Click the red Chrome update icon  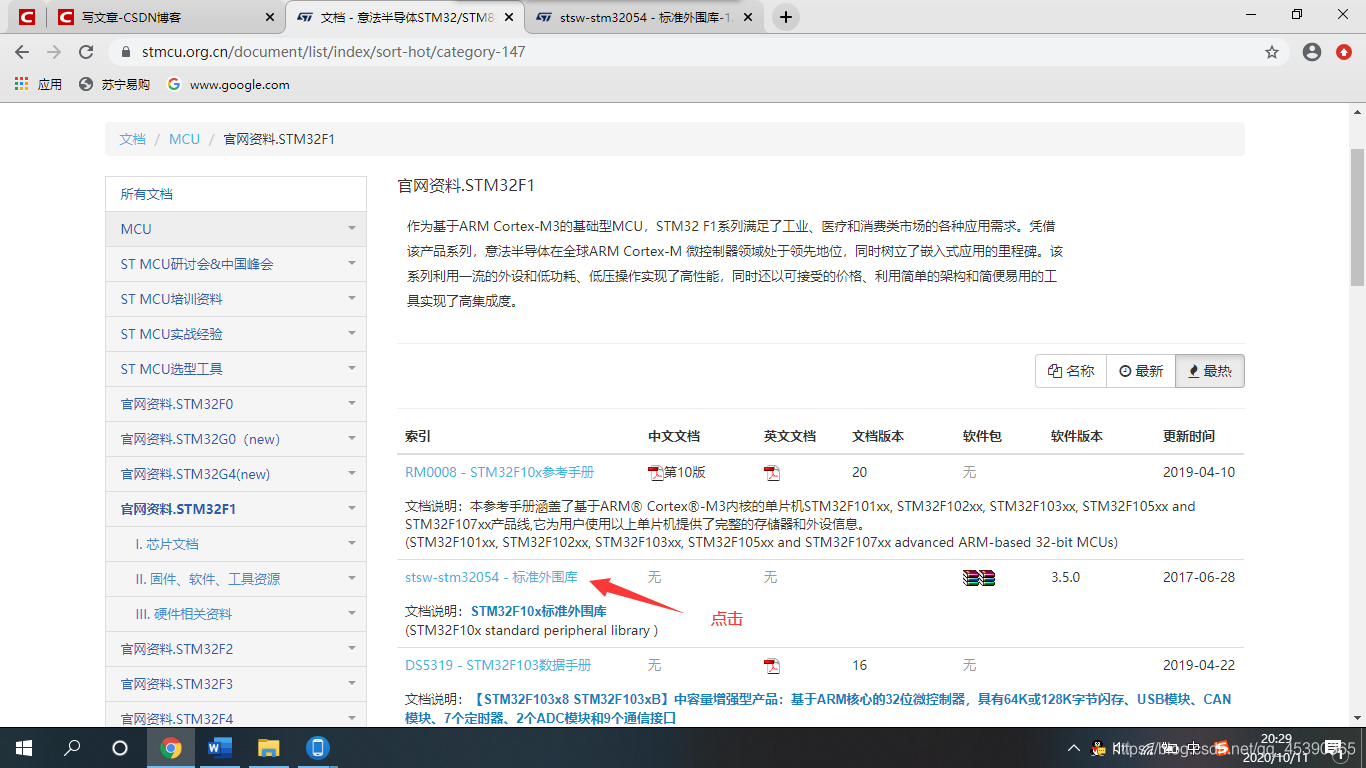(x=1344, y=52)
